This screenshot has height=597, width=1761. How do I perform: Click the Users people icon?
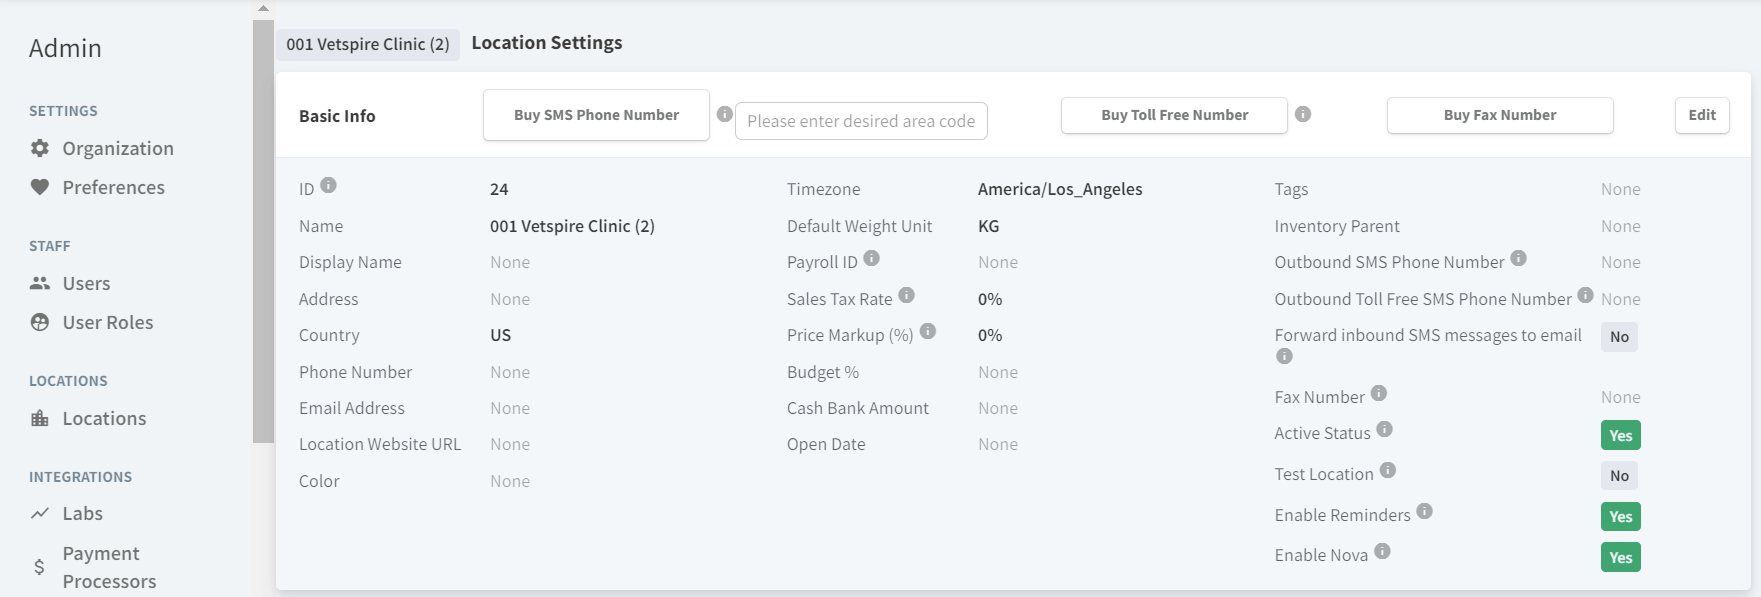pos(40,283)
